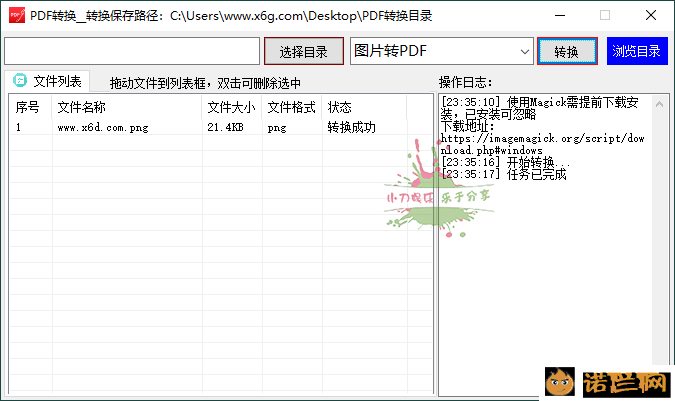Click the 任务已完成 log entry
675x401 pixels.
[536, 174]
